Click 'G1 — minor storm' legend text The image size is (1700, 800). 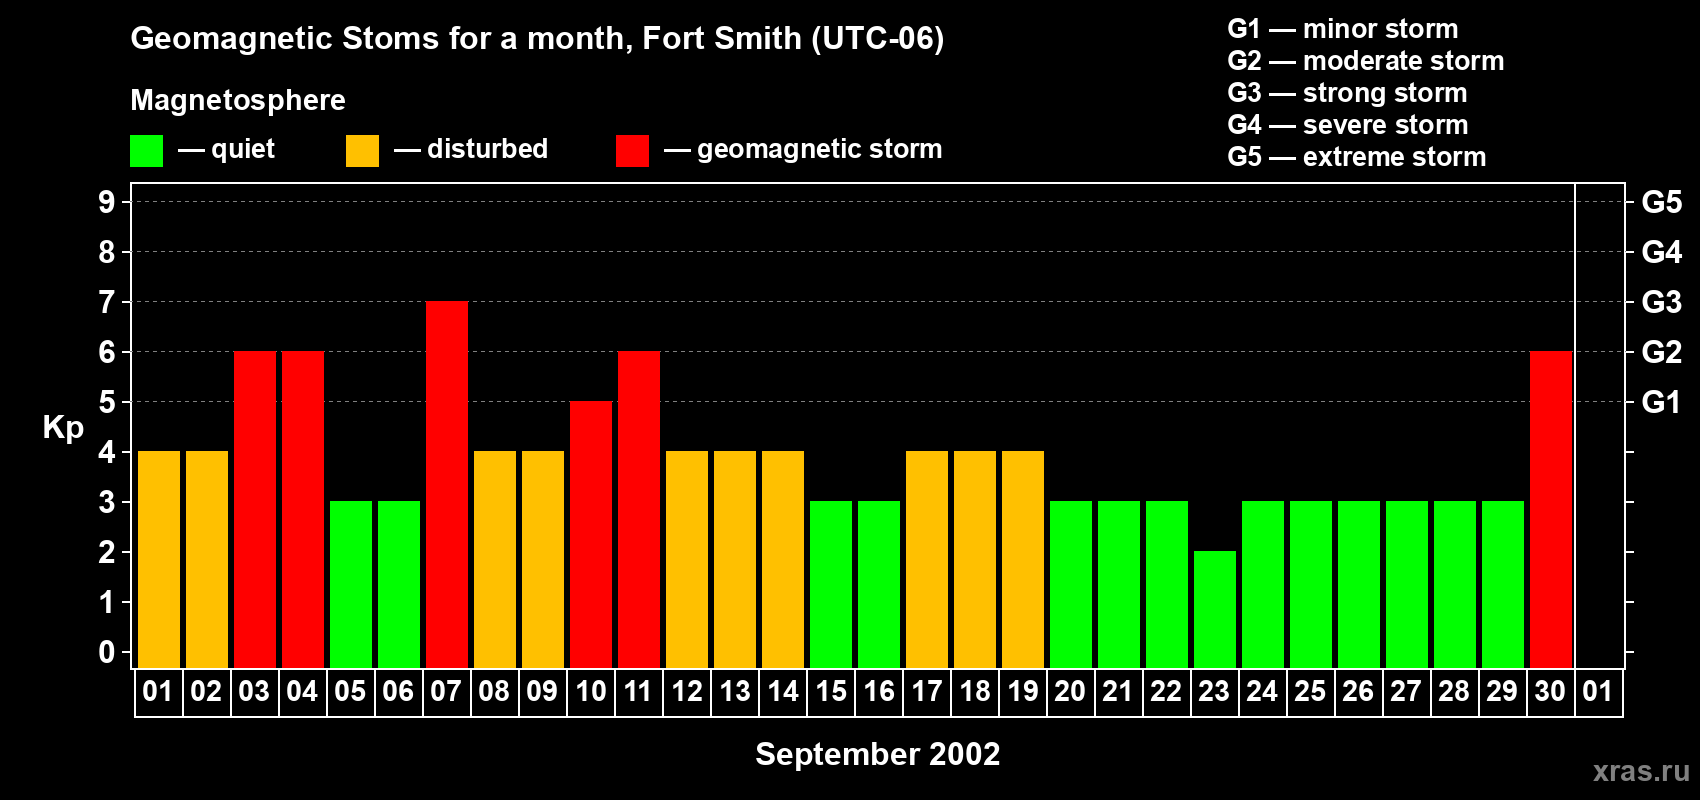(1343, 29)
